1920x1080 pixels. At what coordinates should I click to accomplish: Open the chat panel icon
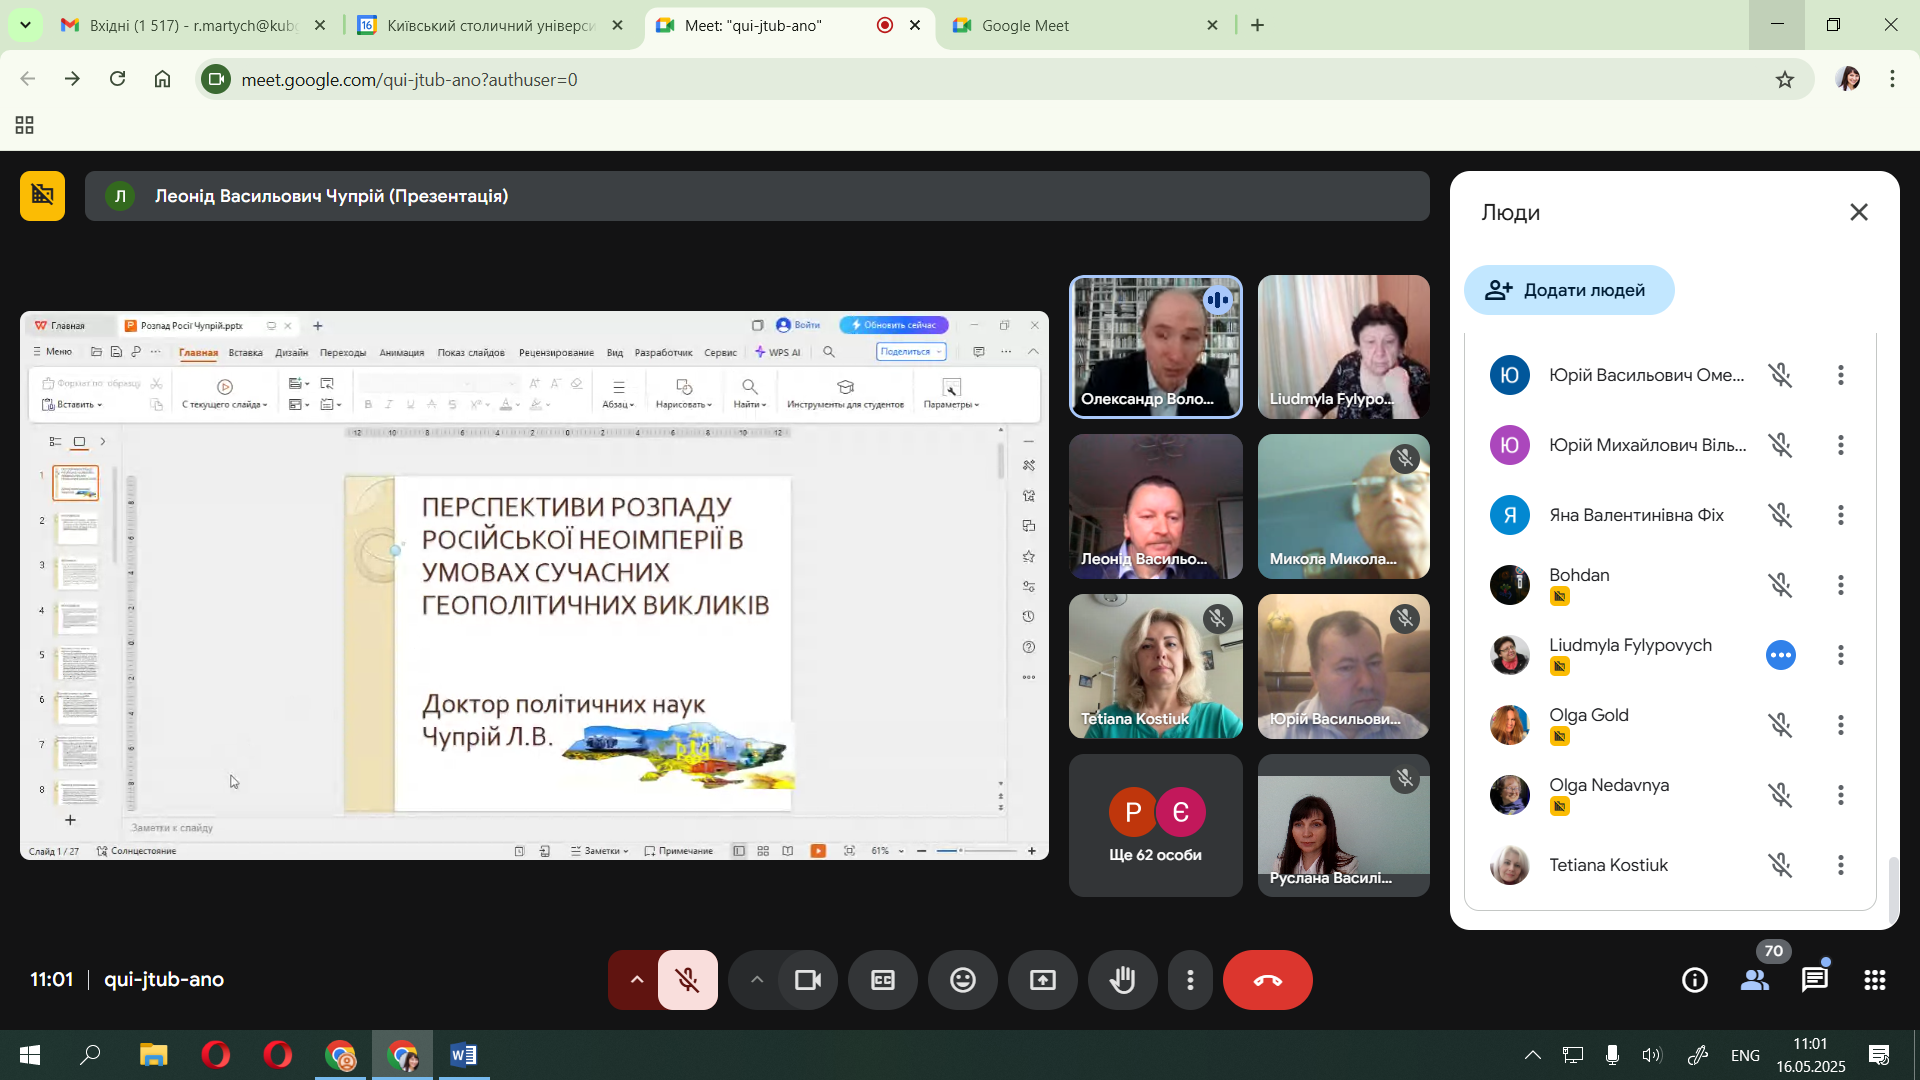click(1814, 980)
